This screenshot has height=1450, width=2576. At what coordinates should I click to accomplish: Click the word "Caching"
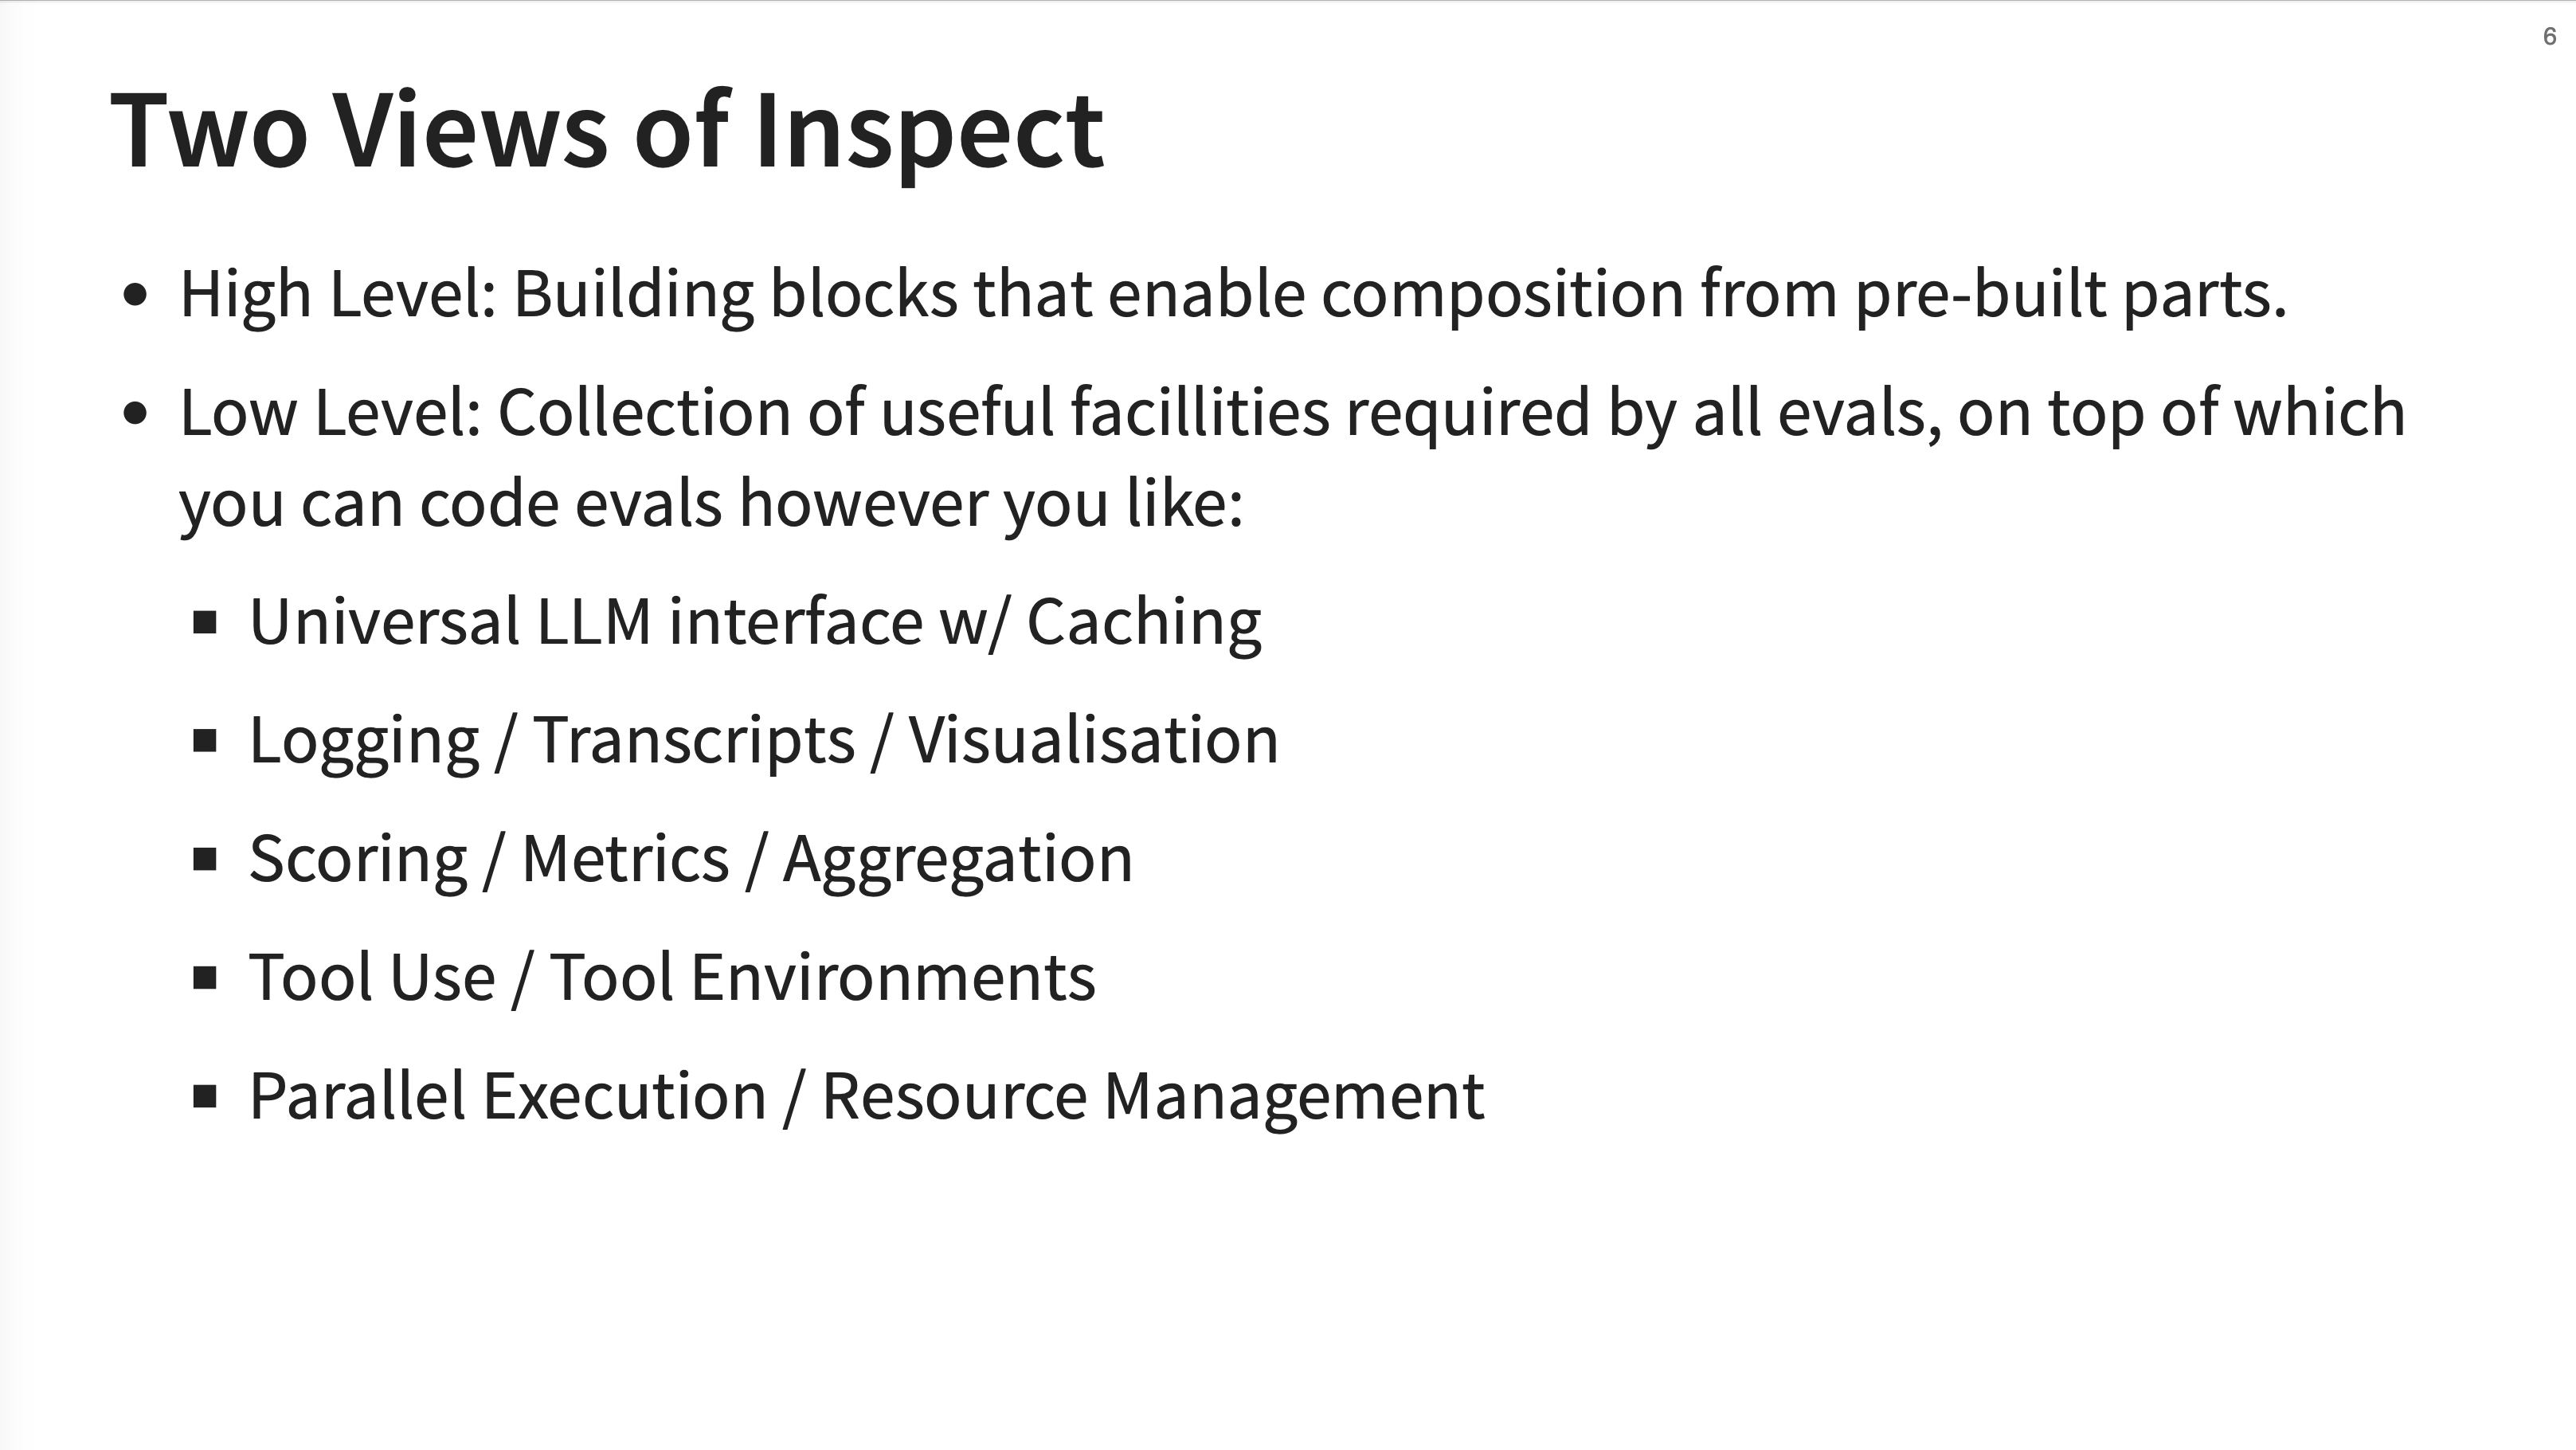click(x=1144, y=623)
